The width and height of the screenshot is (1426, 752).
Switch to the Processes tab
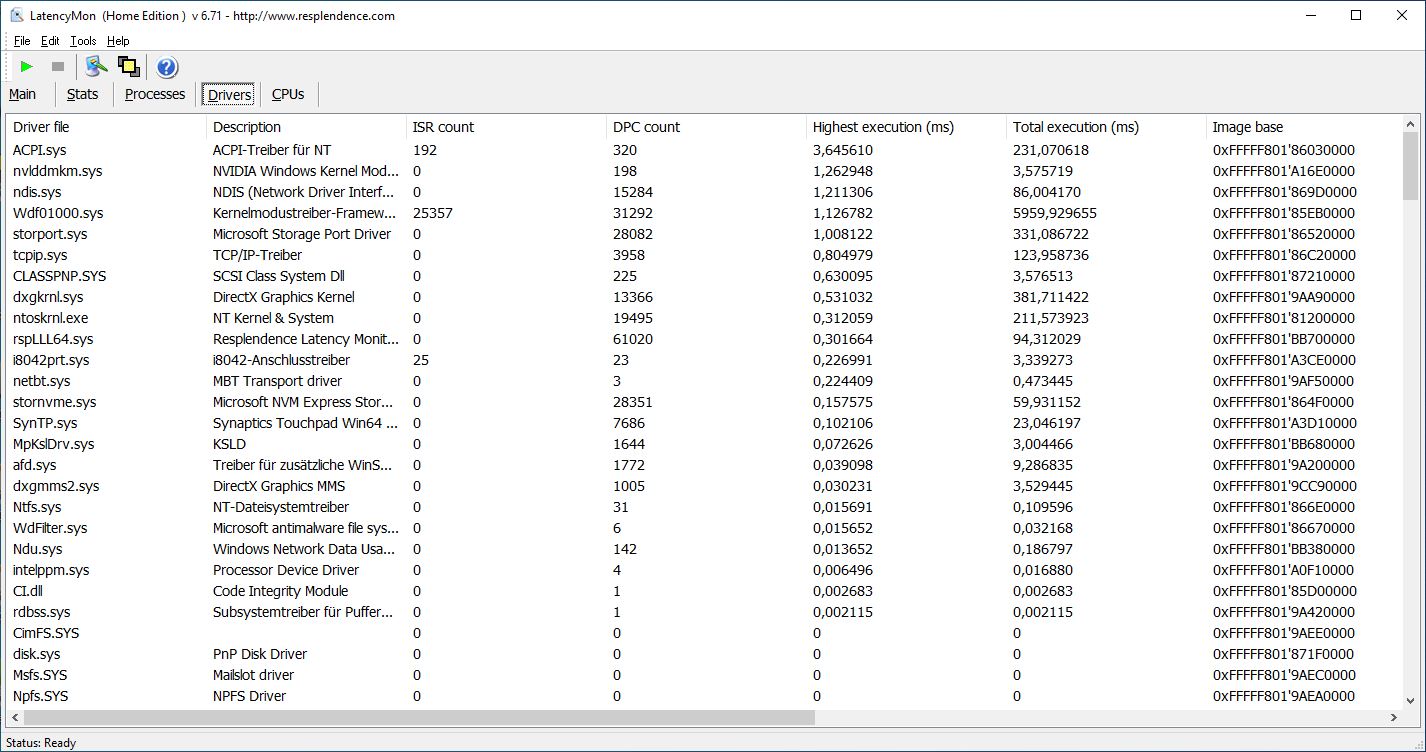coord(155,94)
